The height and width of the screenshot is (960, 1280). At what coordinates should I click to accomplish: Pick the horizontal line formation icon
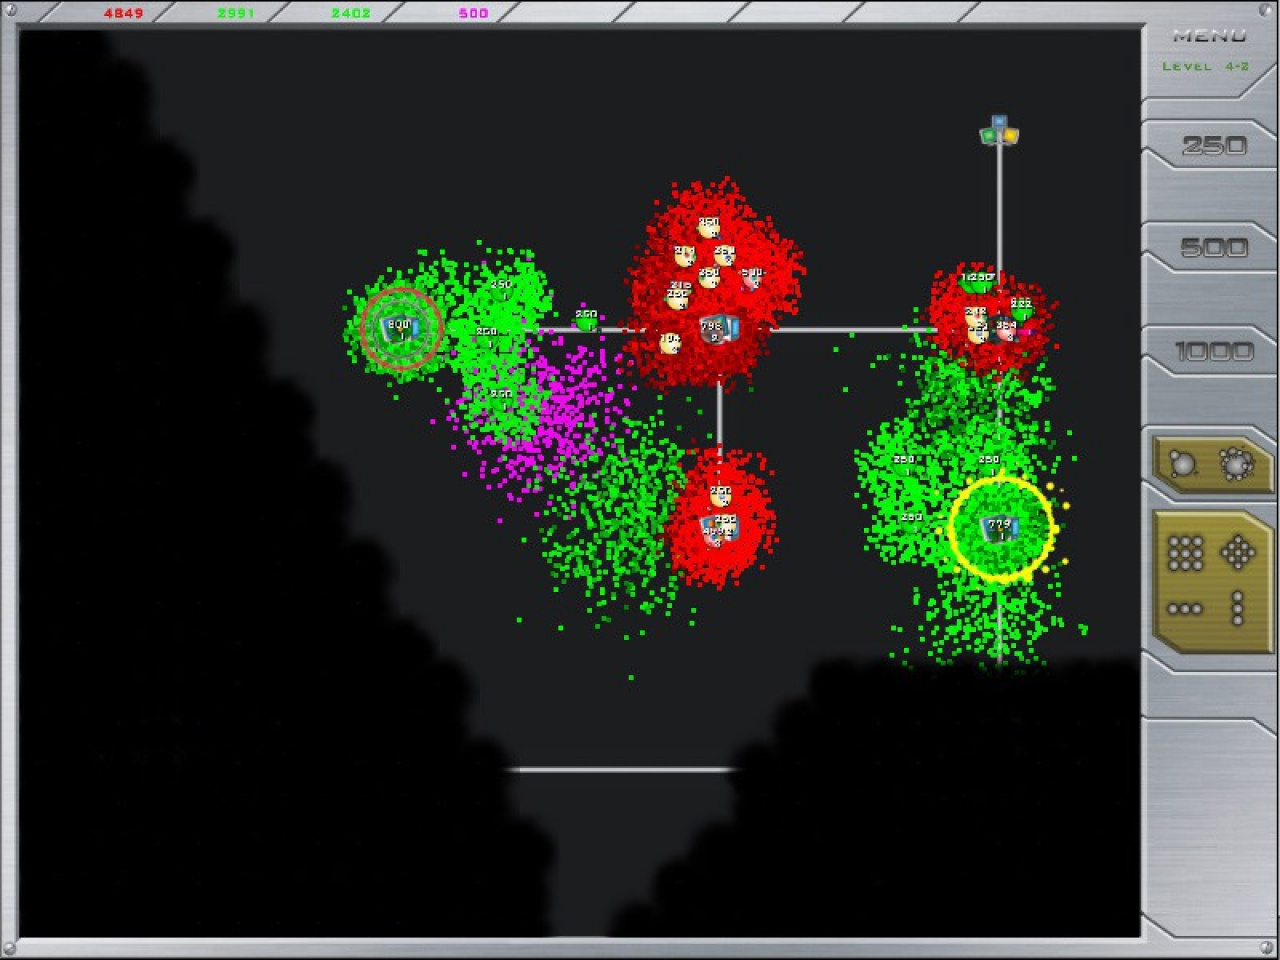click(x=1185, y=608)
